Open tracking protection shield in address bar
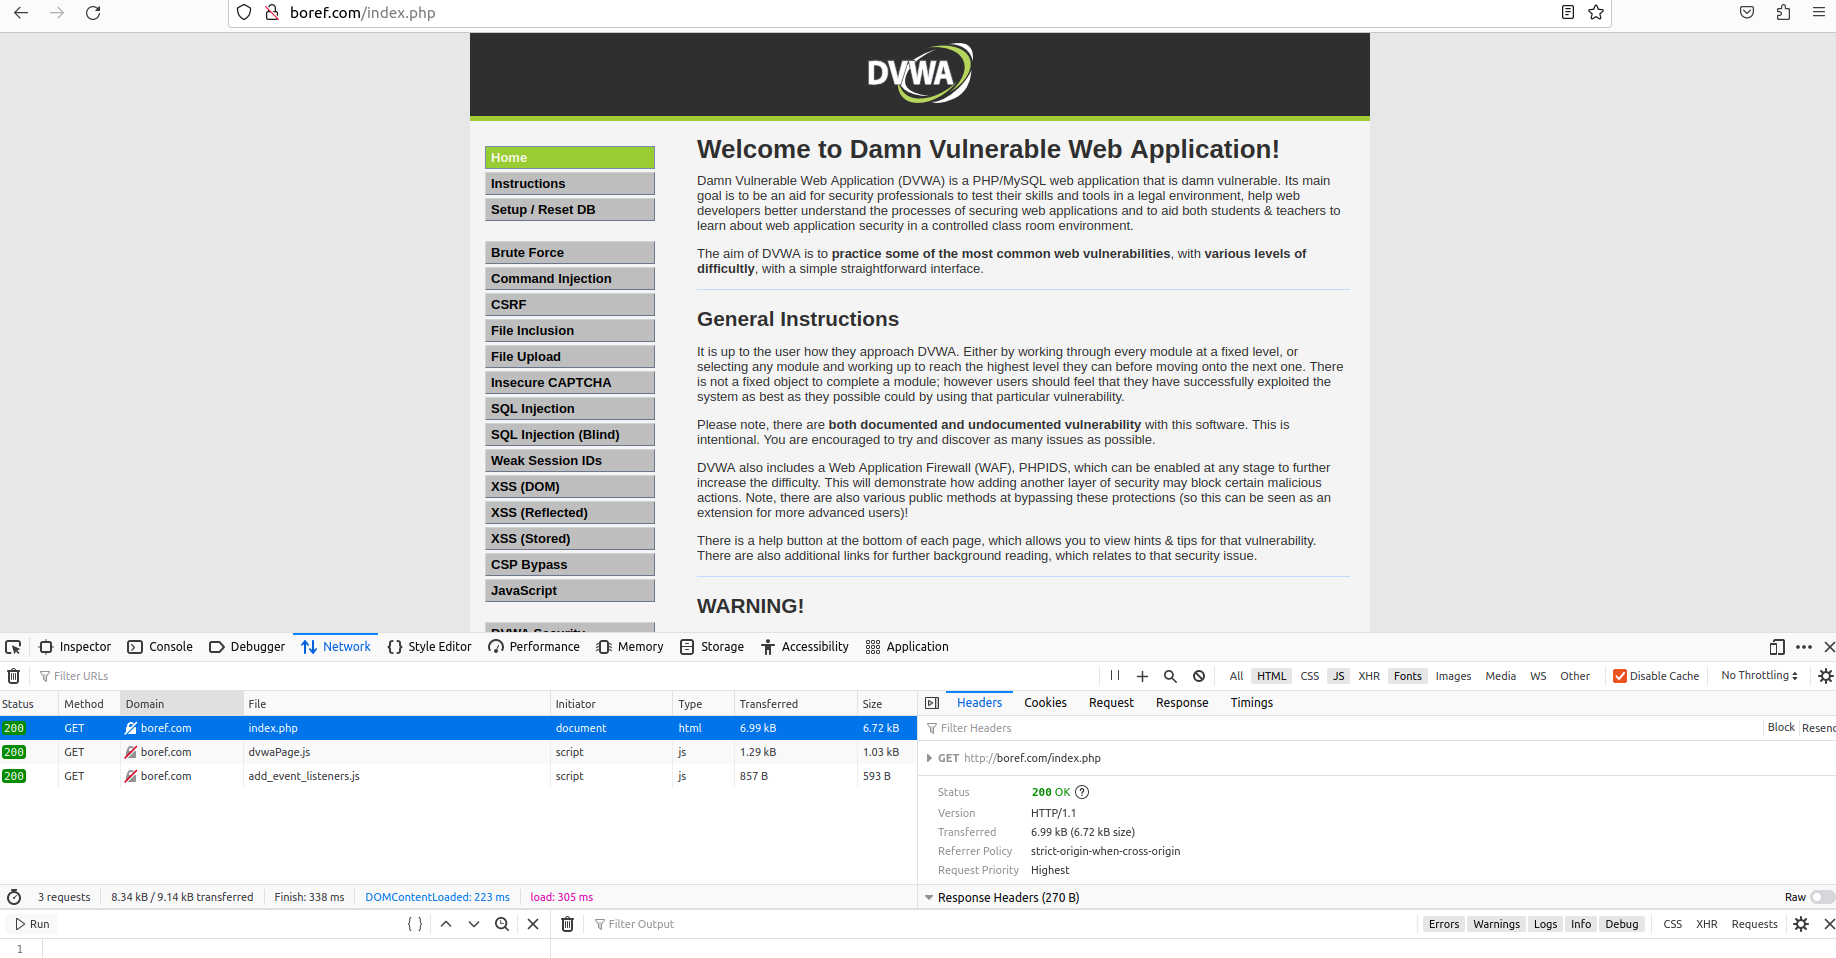The image size is (1836, 958). point(244,13)
